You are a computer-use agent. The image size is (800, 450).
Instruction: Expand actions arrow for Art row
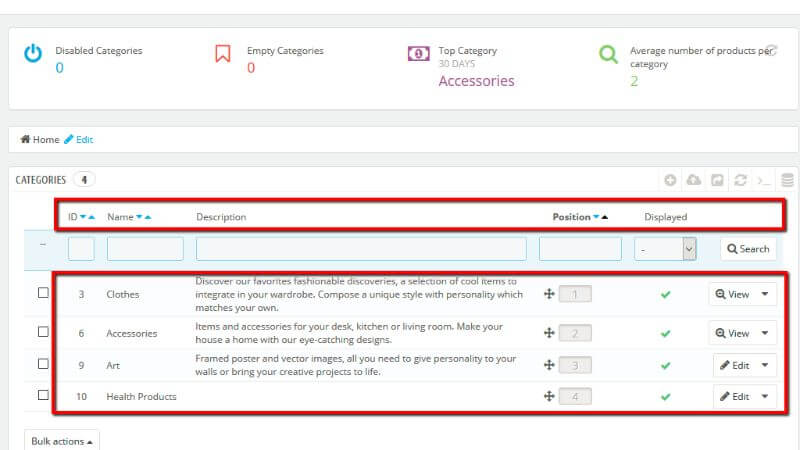coord(765,365)
